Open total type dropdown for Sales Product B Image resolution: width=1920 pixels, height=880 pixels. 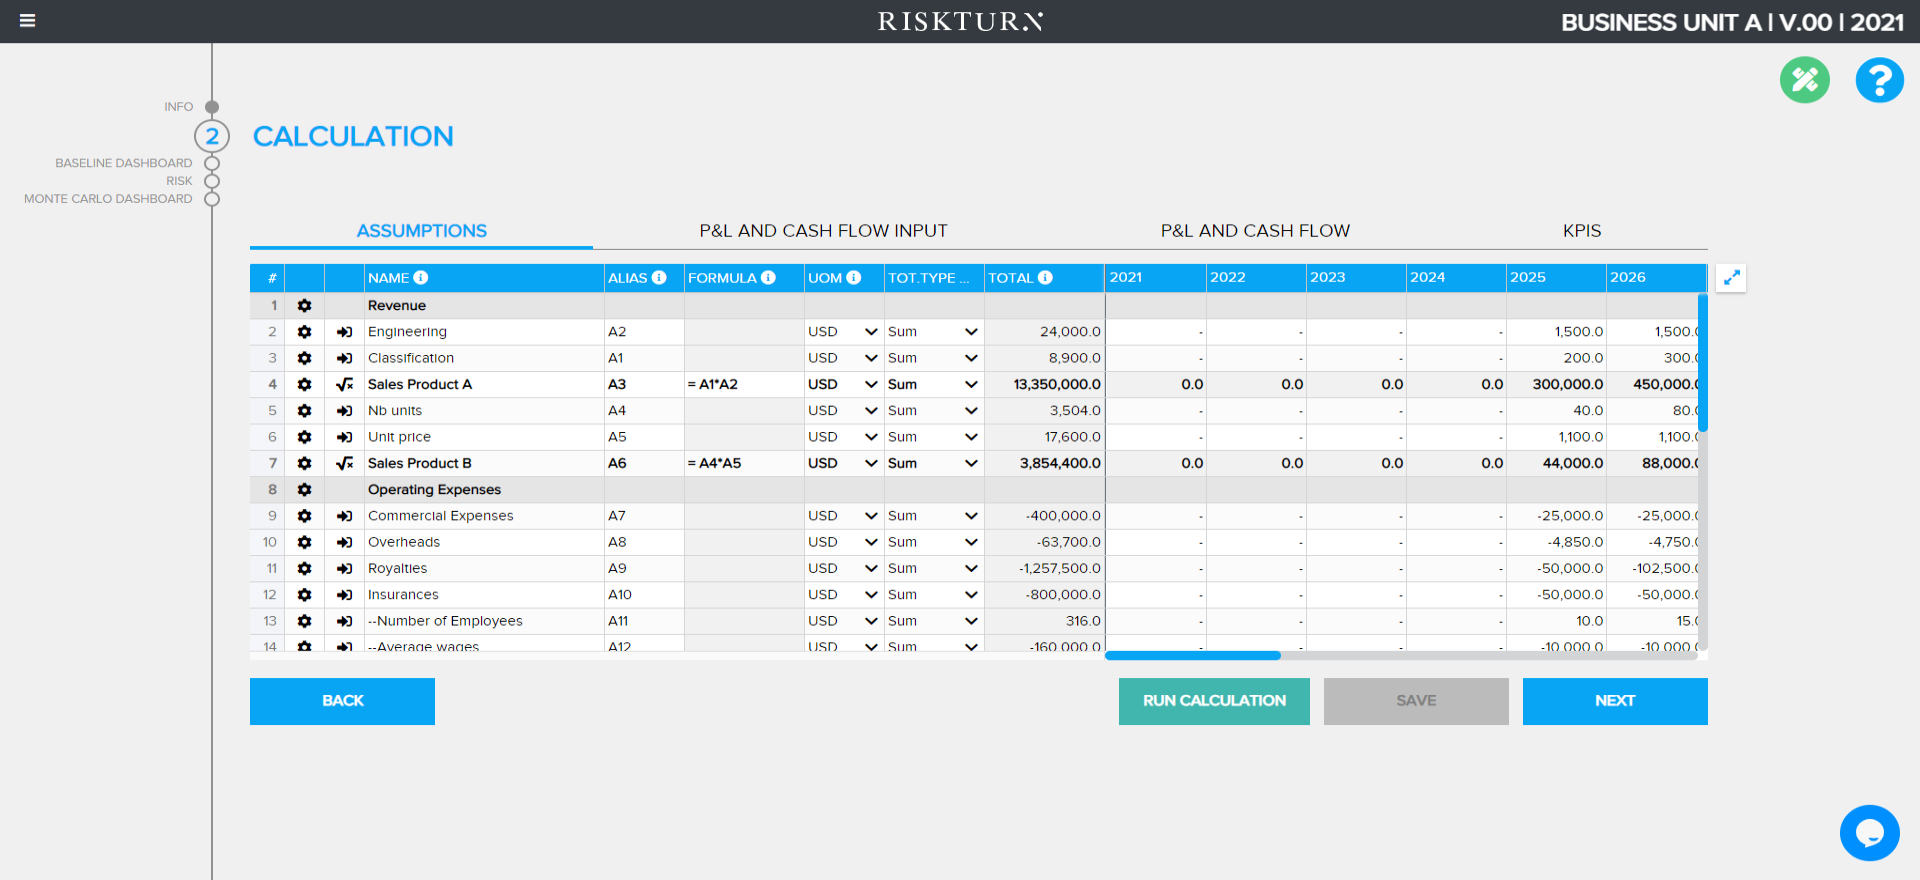pos(933,463)
